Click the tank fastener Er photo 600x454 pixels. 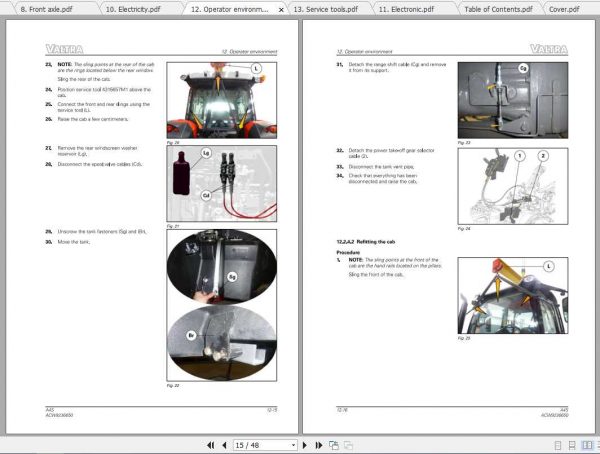coord(222,343)
